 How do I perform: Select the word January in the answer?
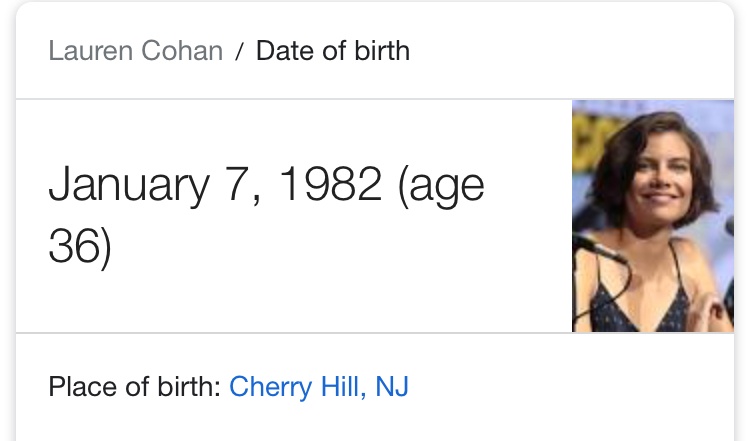(x=129, y=186)
